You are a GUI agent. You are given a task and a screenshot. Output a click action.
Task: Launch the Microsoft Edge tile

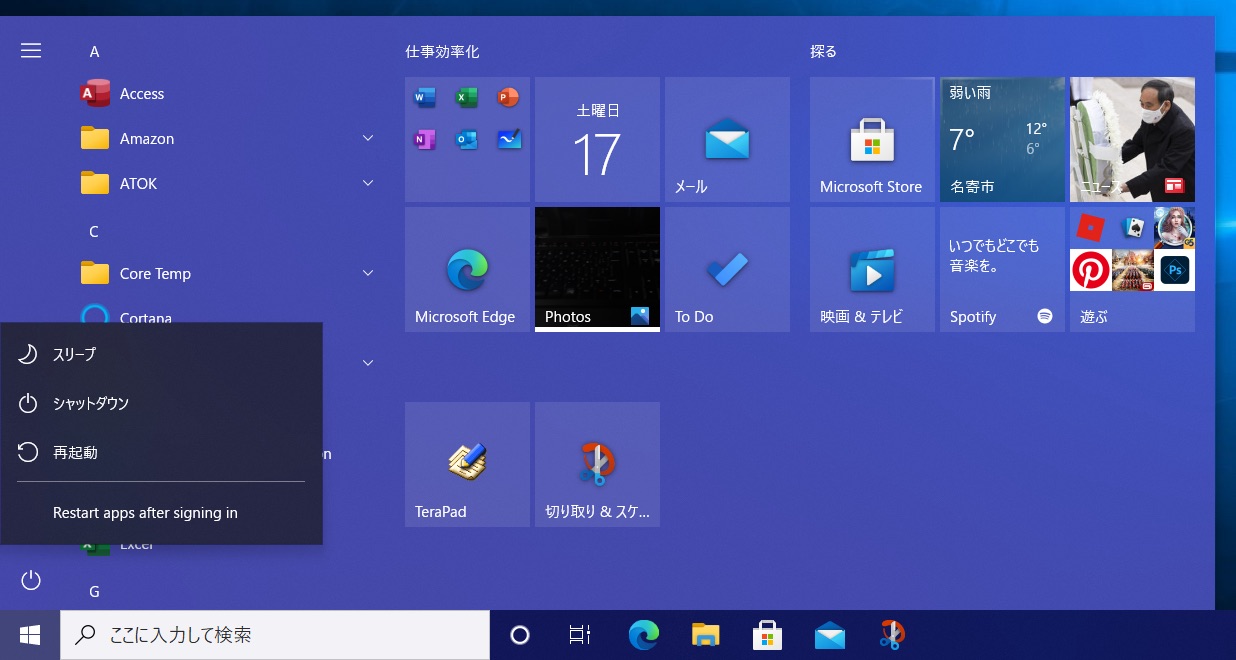coord(467,269)
